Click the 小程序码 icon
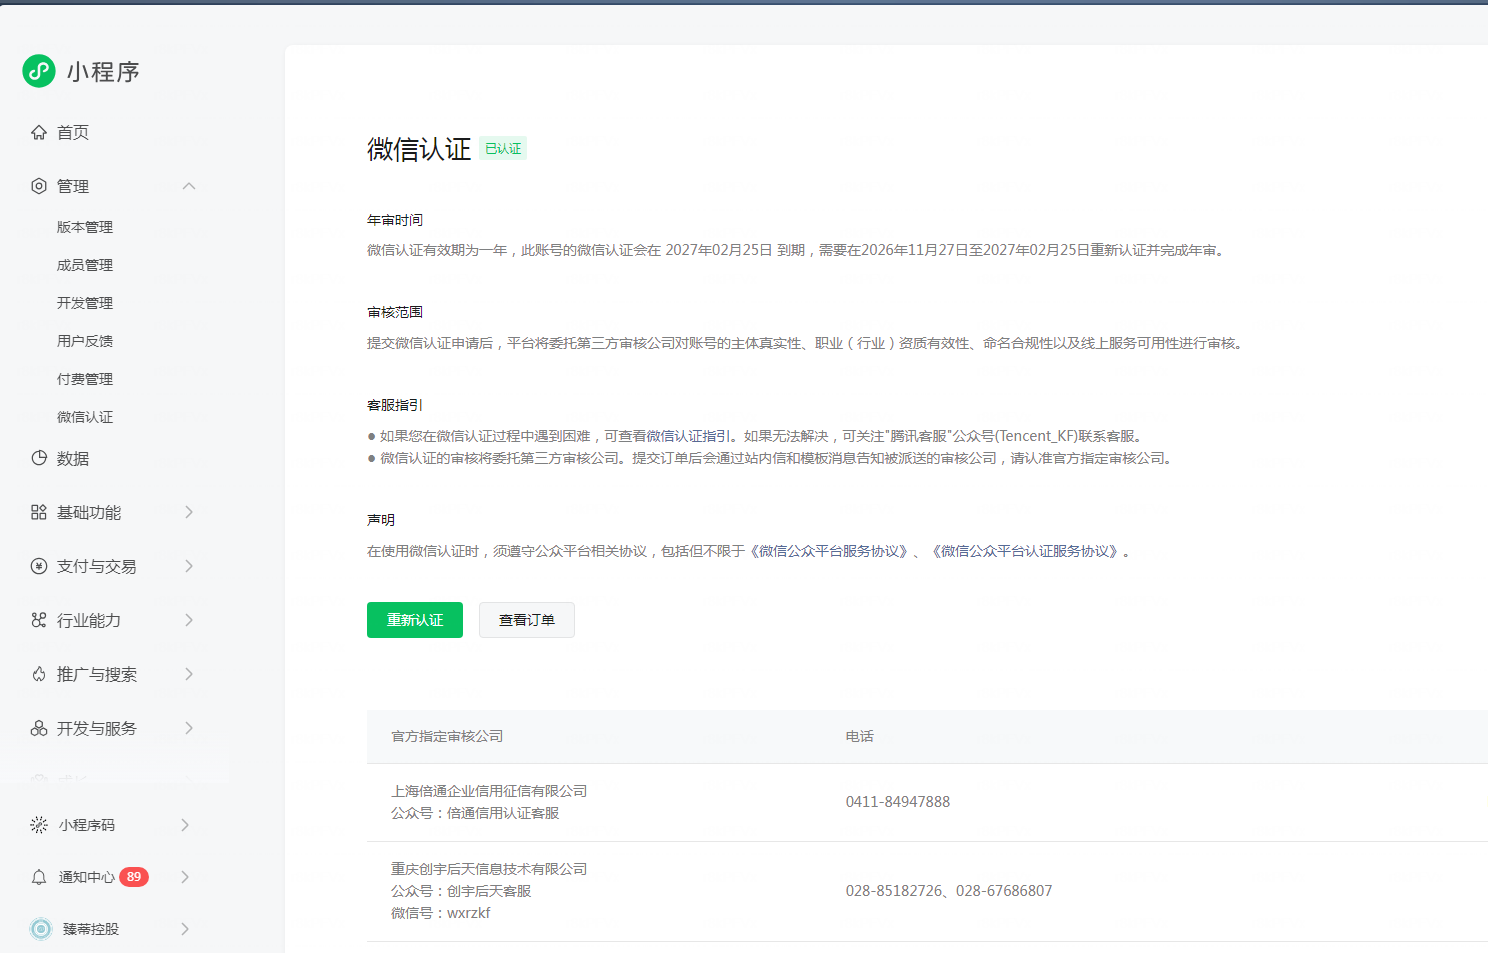The image size is (1488, 953). (x=39, y=825)
